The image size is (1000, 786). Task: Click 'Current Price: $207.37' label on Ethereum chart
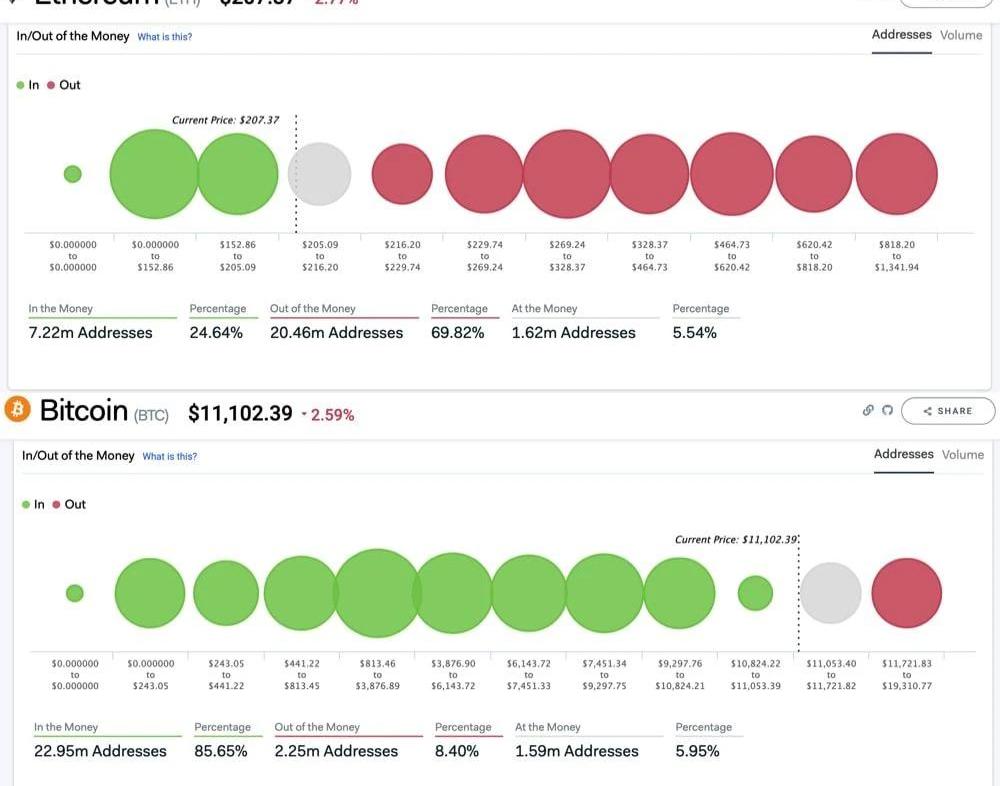click(x=225, y=120)
